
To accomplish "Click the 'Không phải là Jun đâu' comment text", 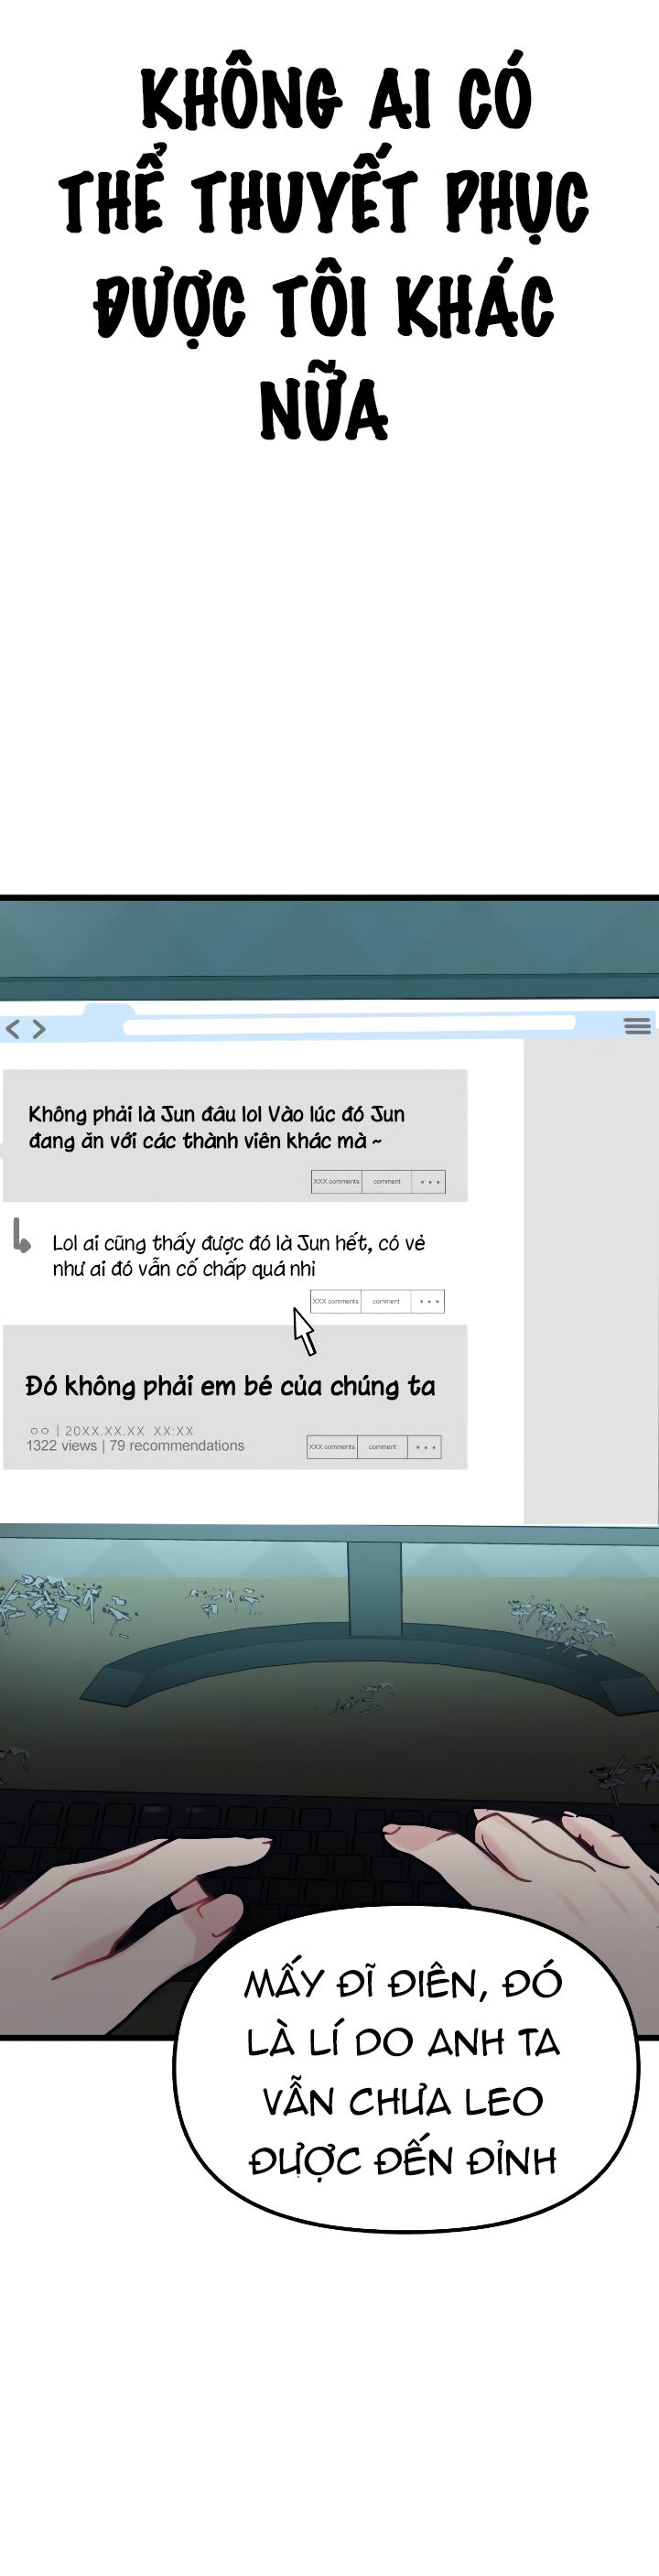I will (216, 1127).
